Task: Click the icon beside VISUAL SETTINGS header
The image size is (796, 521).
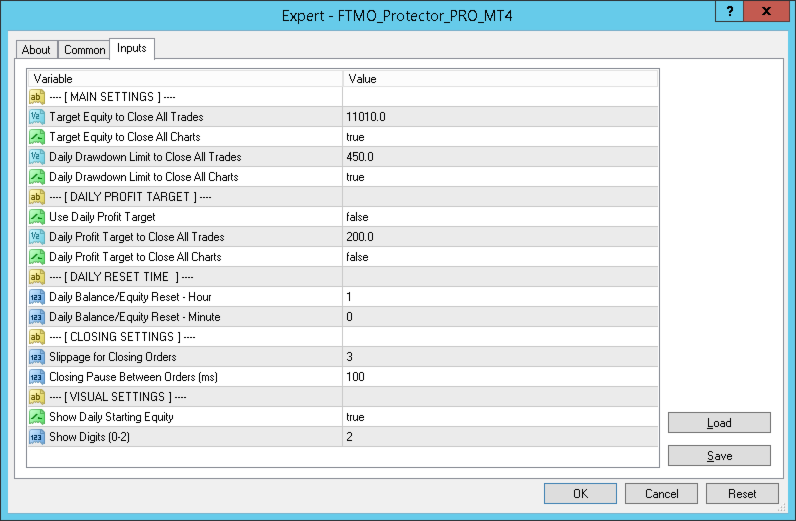Action: (37, 397)
